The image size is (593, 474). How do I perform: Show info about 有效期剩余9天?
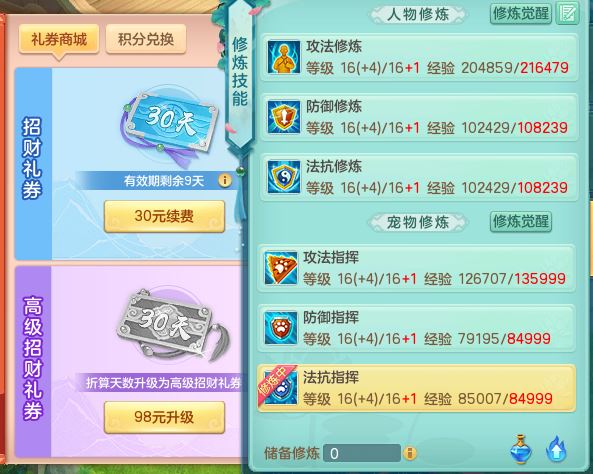[225, 180]
